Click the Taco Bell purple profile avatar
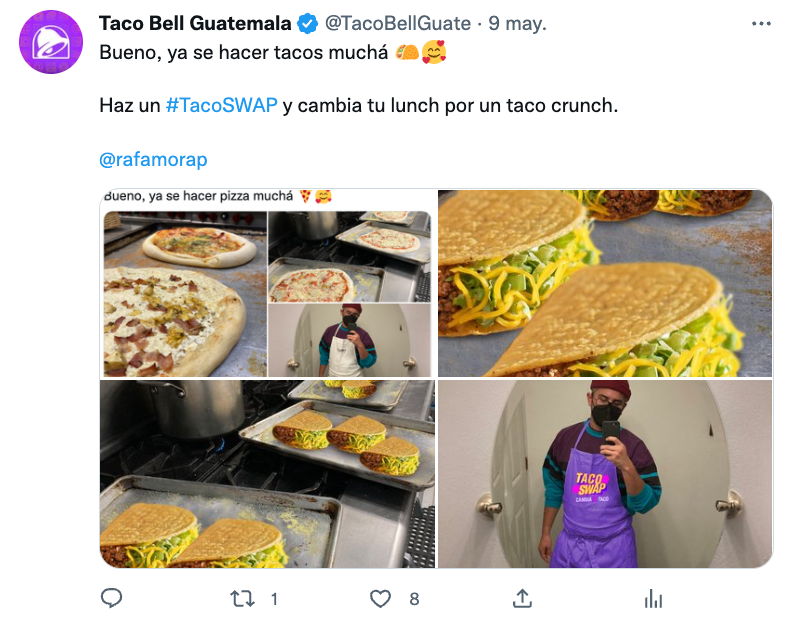This screenshot has width=788, height=618. coord(51,42)
